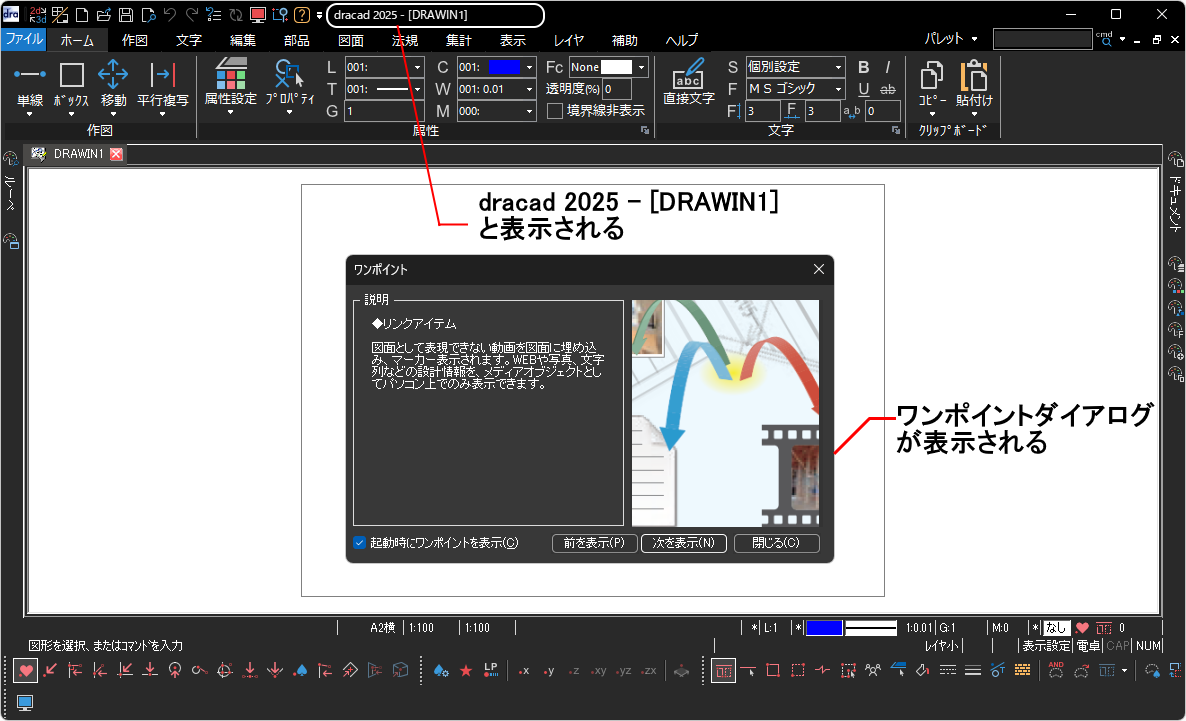
Task: Click the blue color swatch in status bar
Action: (x=824, y=628)
